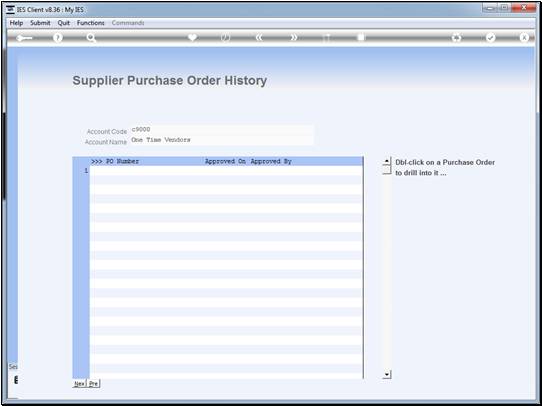542x406 pixels.
Task: Click the clipboard icon in the toolbar
Action: pyautogui.click(x=361, y=37)
